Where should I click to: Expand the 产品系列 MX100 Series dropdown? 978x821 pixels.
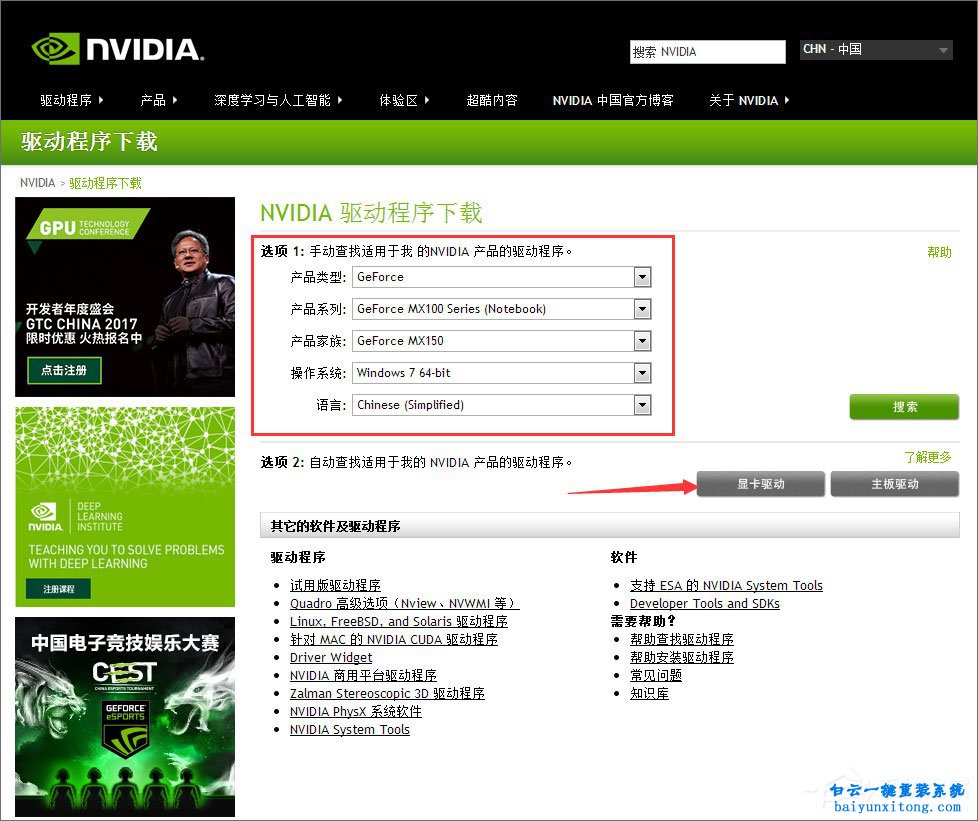(x=502, y=309)
